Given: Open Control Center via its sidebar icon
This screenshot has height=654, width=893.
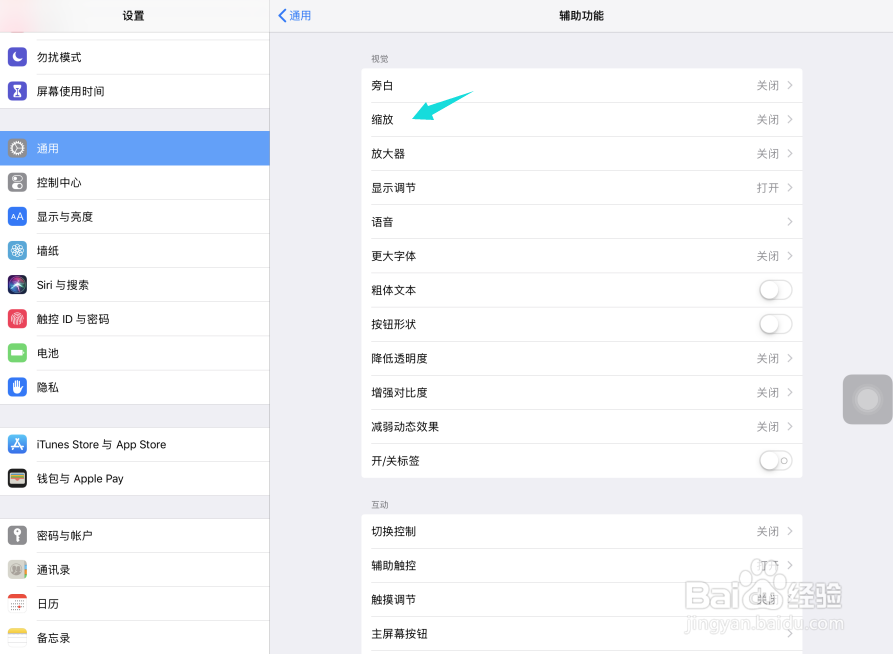Looking at the screenshot, I should (x=17, y=182).
